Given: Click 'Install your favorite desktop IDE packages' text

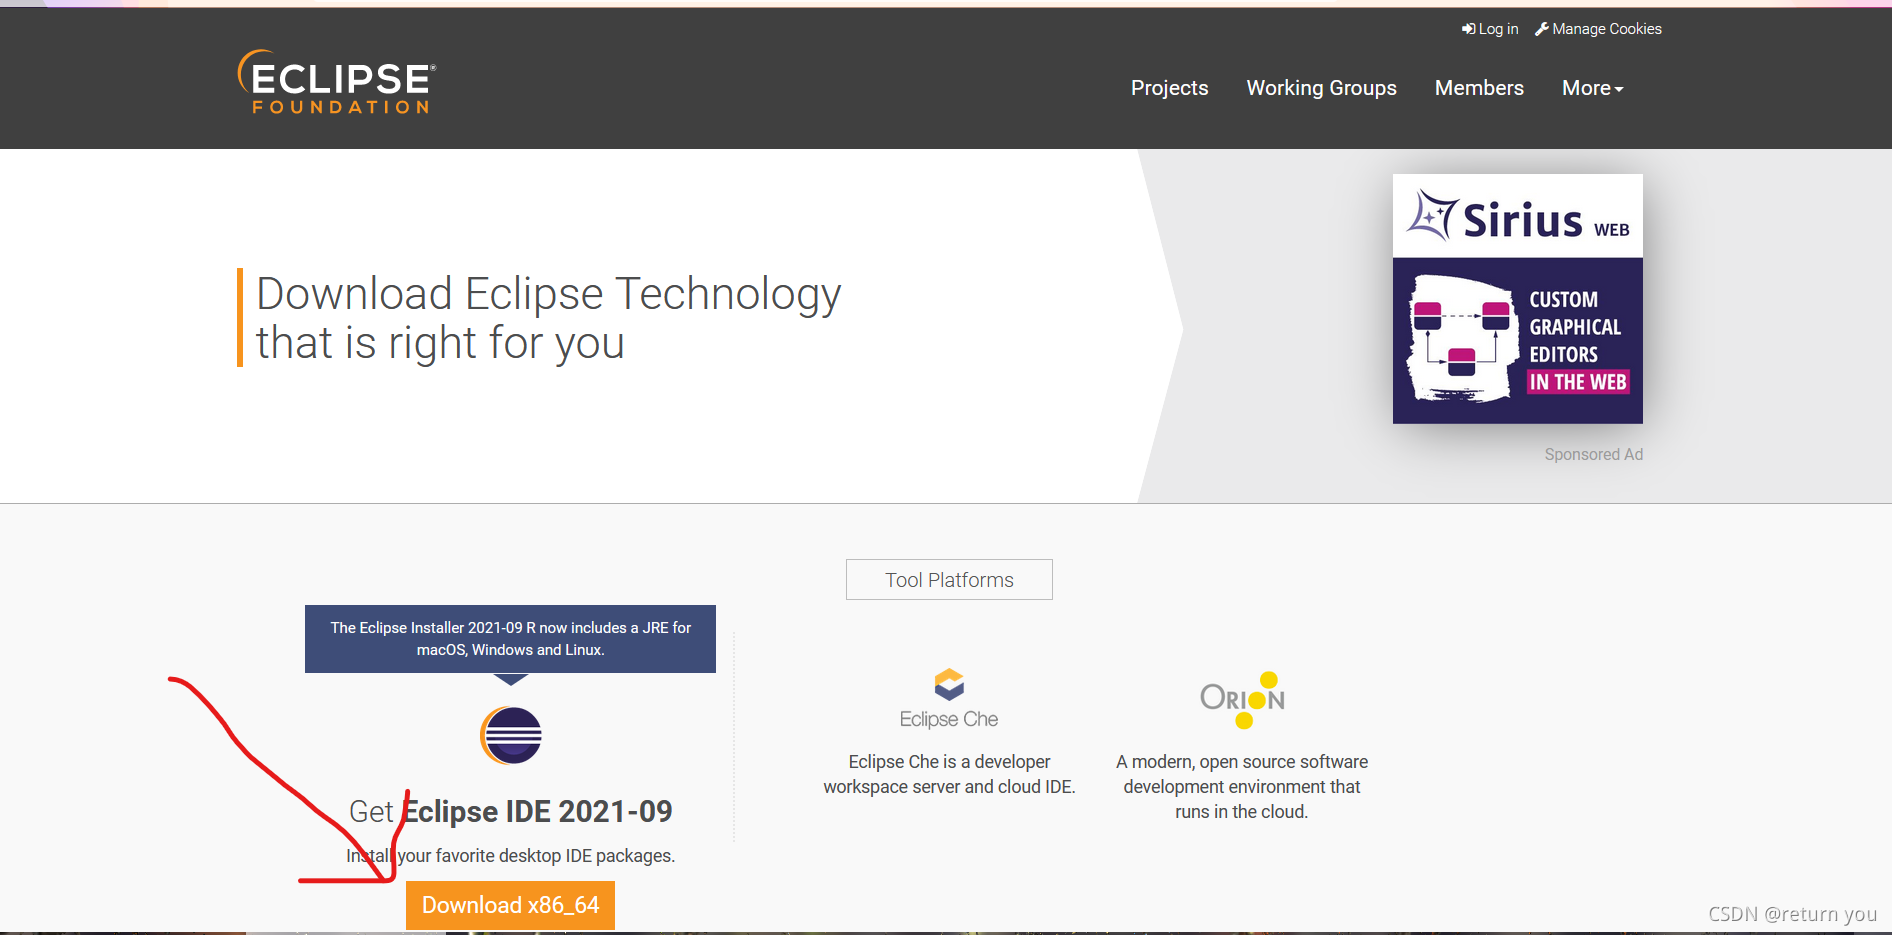Looking at the screenshot, I should [510, 856].
